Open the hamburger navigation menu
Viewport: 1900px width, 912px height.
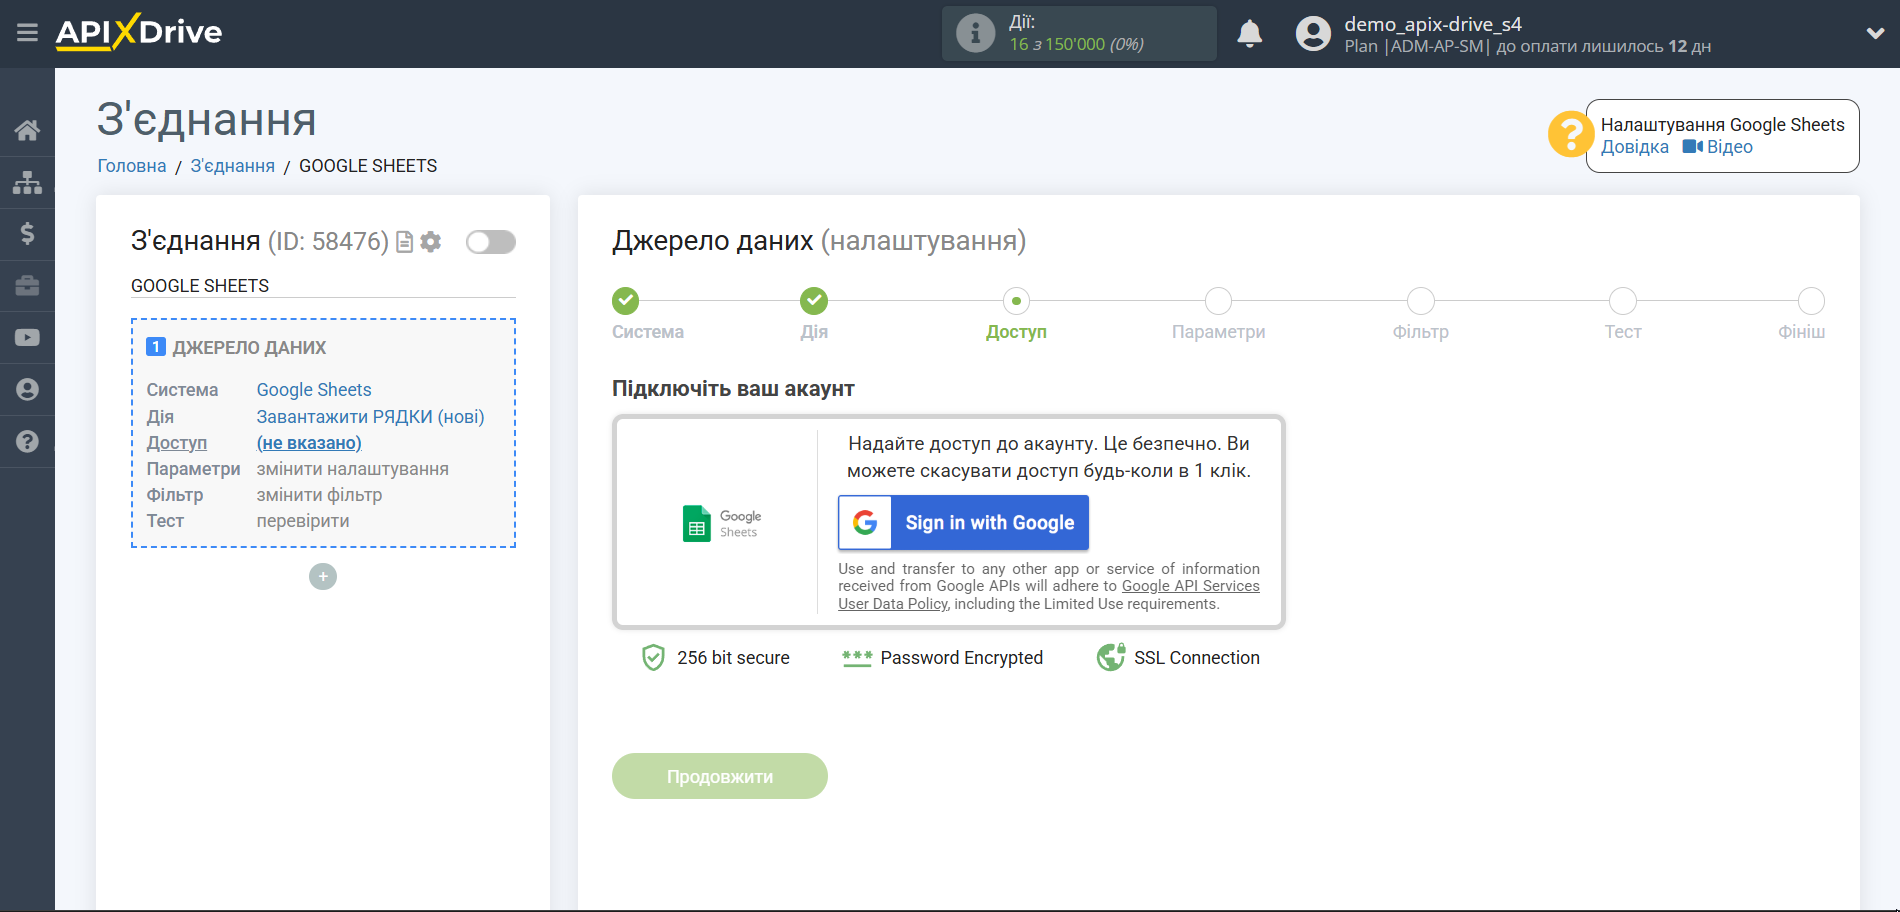pos(27,32)
